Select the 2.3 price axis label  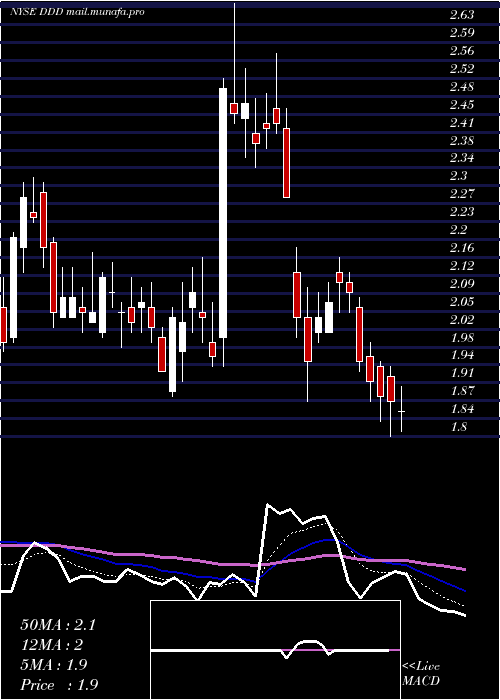(x=458, y=176)
